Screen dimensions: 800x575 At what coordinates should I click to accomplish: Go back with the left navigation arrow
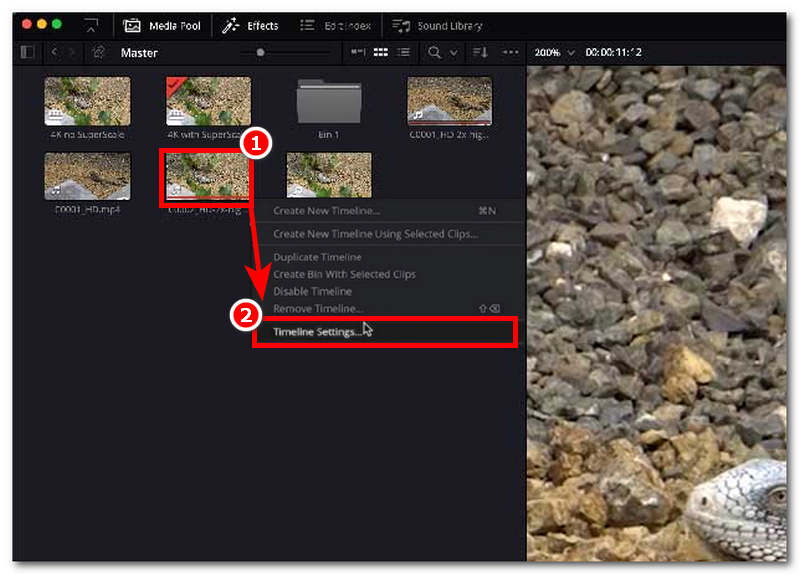[54, 52]
